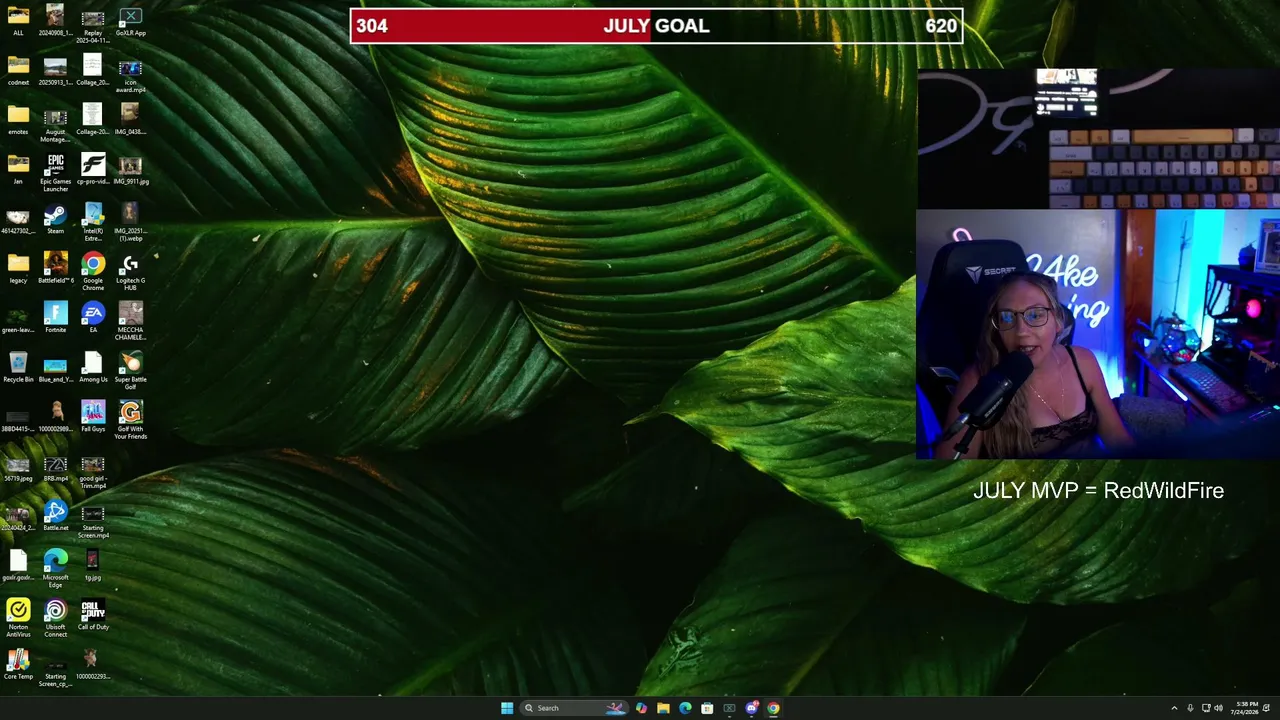Select the Blue_and_Y image file
1280x720 pixels.
click(55, 370)
